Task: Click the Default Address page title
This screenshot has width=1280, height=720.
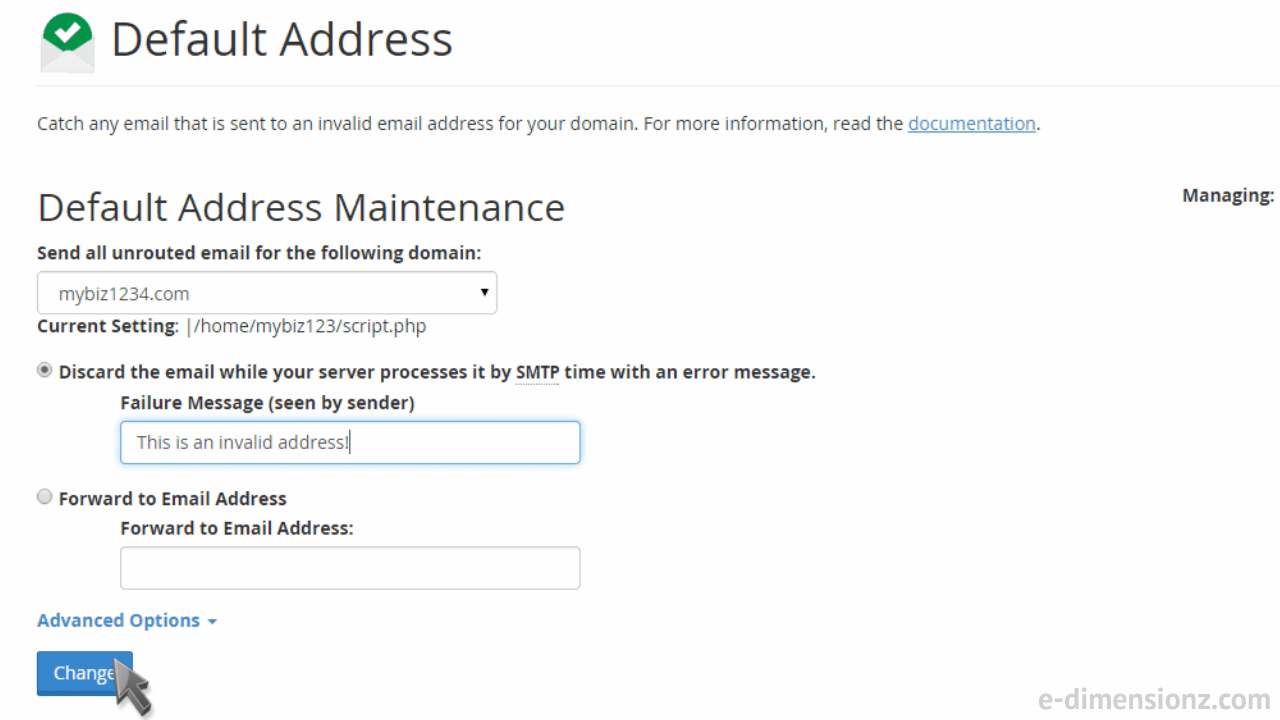Action: coord(282,40)
